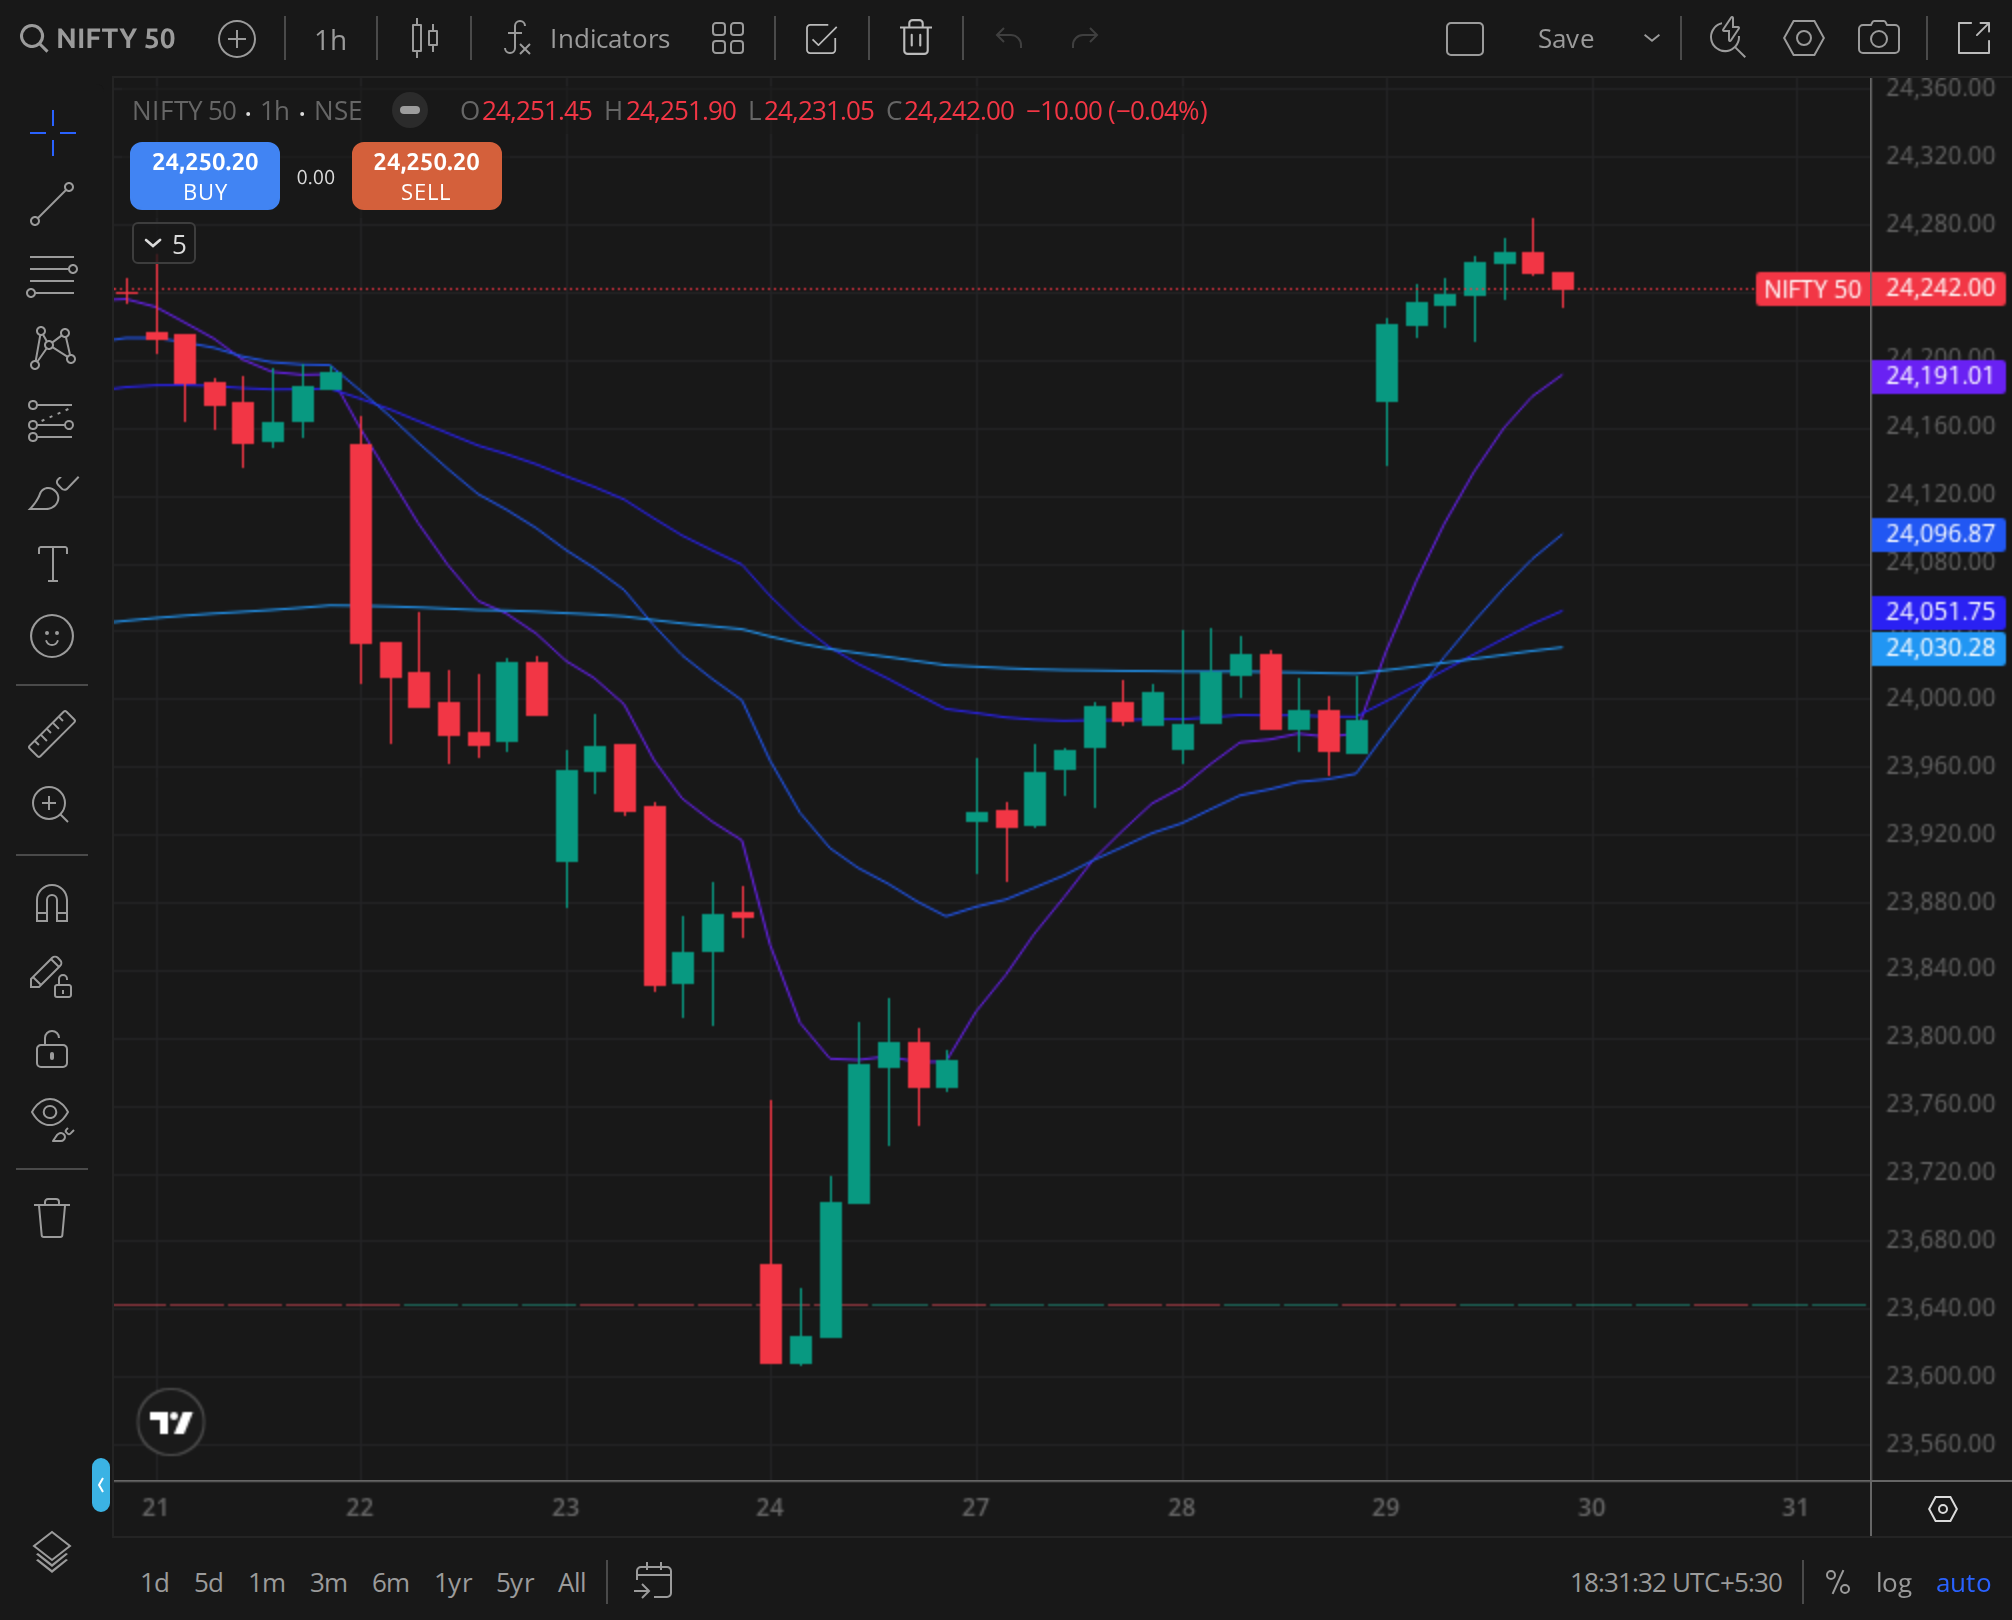2012x1620 pixels.
Task: Toggle the checkbox in the top toolbar
Action: [821, 39]
